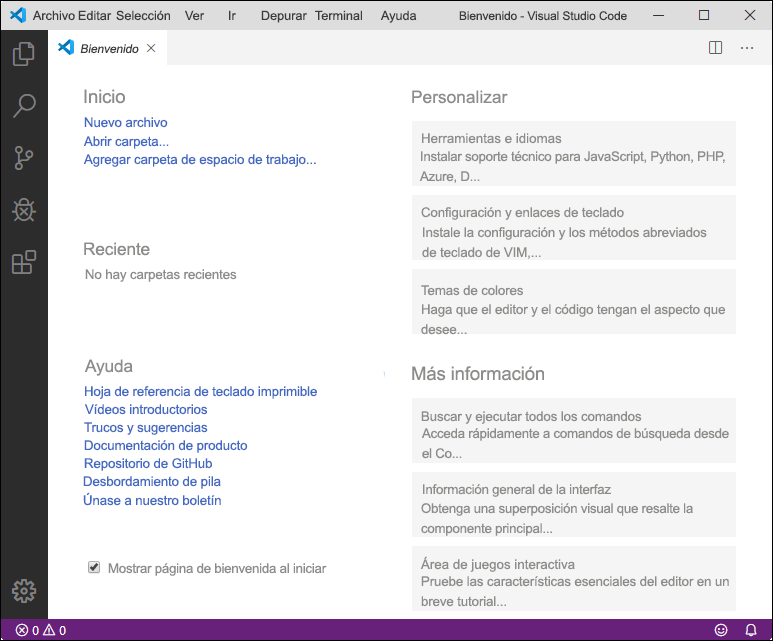This screenshot has width=773, height=641.
Task: Click Agregar carpeta de espacio de trabajo link
Action: point(200,160)
